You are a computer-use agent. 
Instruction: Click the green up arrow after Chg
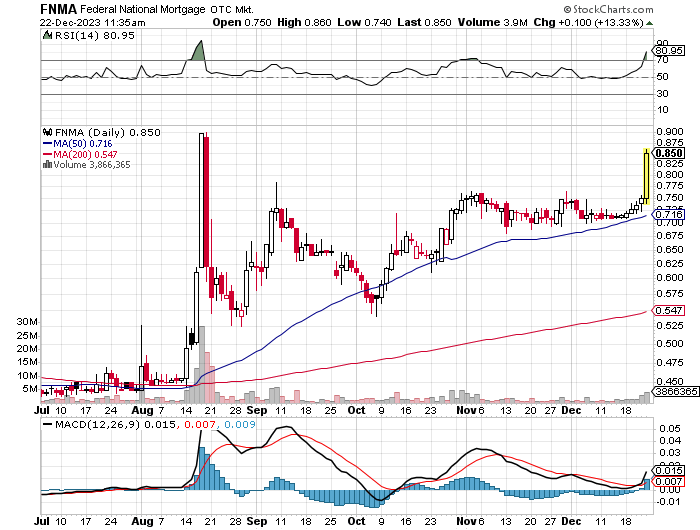(x=650, y=23)
